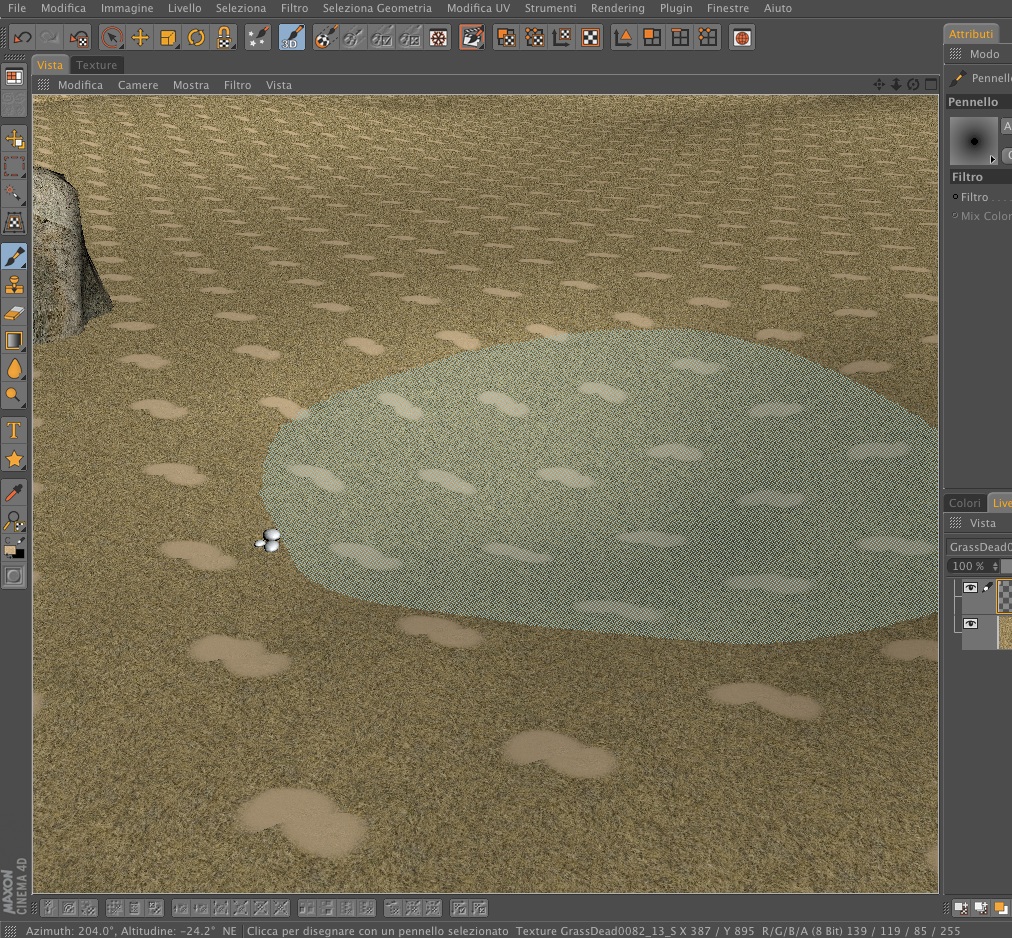The image size is (1012, 938).
Task: Click the Undo texture icon with checkerboard
Action: point(79,38)
